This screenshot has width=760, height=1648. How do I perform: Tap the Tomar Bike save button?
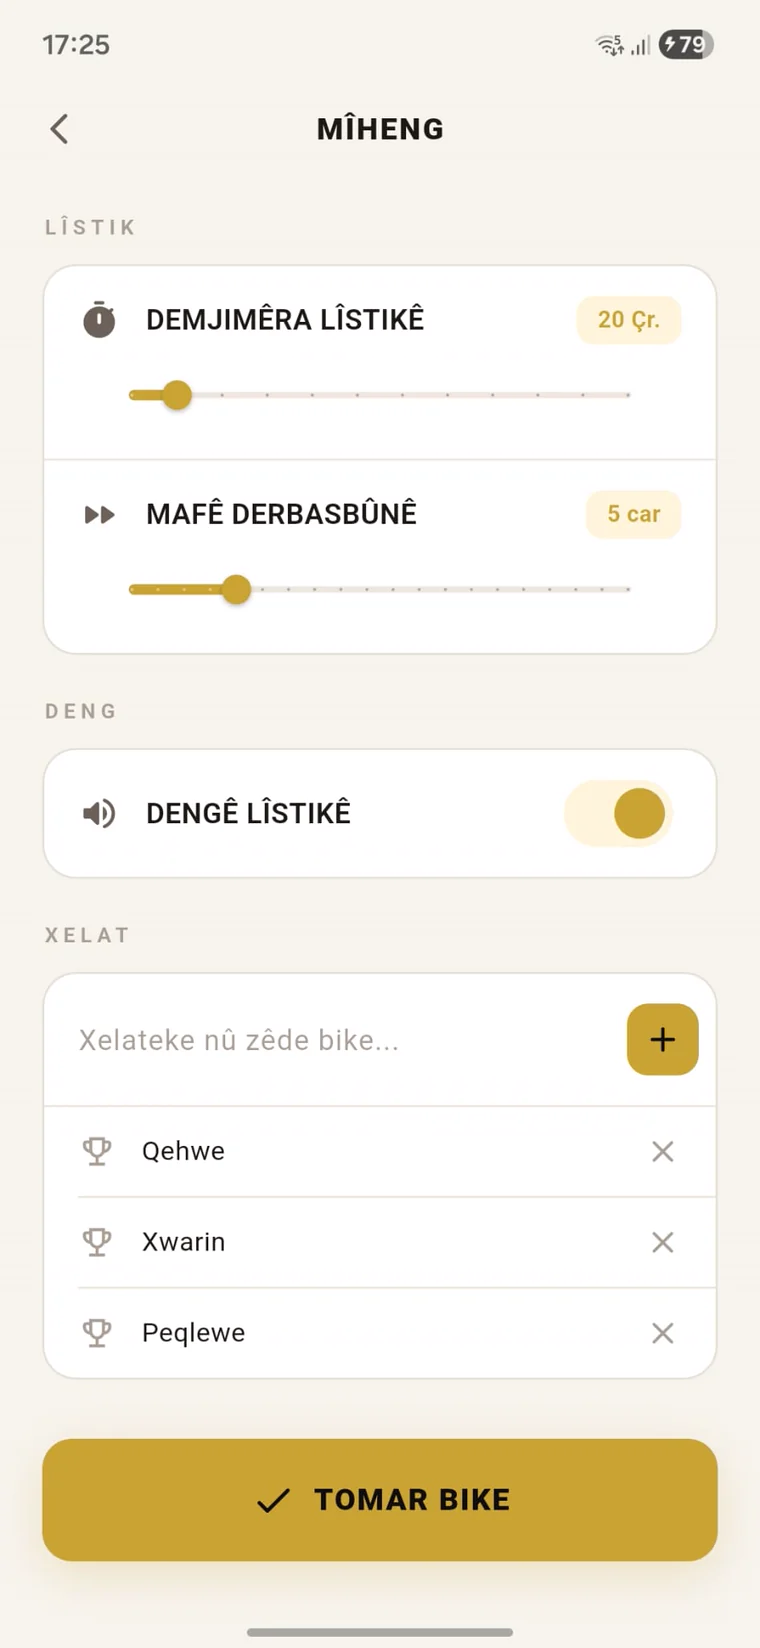(380, 1499)
